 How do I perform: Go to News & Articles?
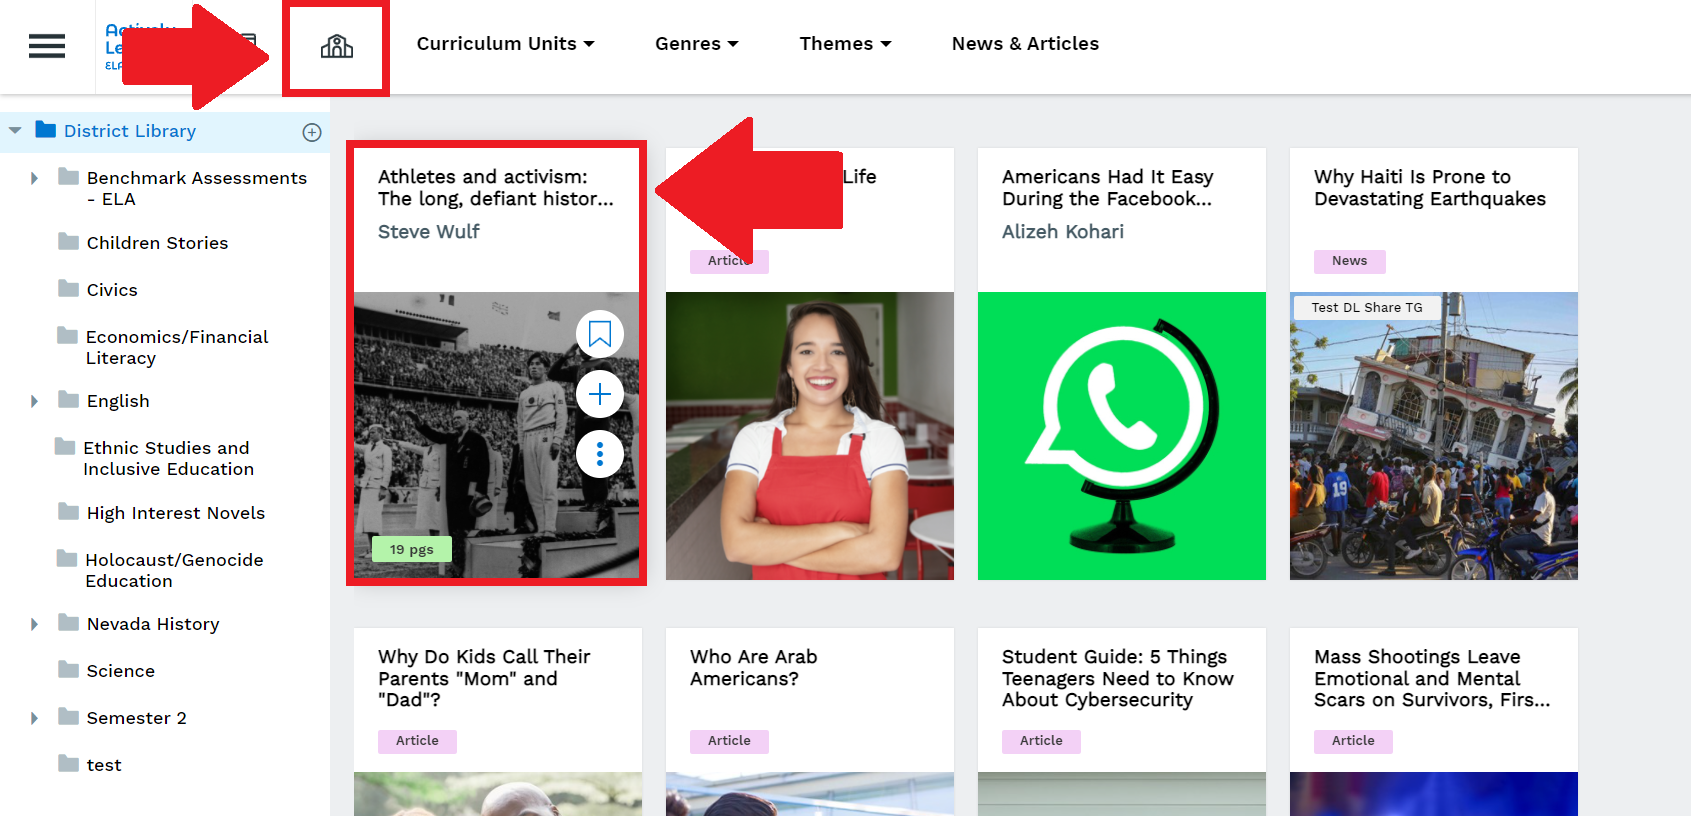click(1025, 44)
